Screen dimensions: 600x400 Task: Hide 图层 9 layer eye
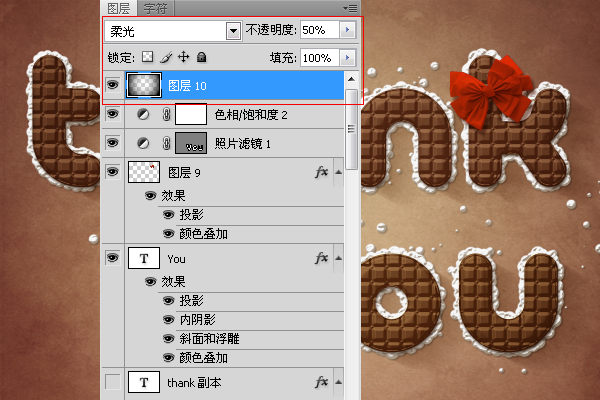[112, 171]
